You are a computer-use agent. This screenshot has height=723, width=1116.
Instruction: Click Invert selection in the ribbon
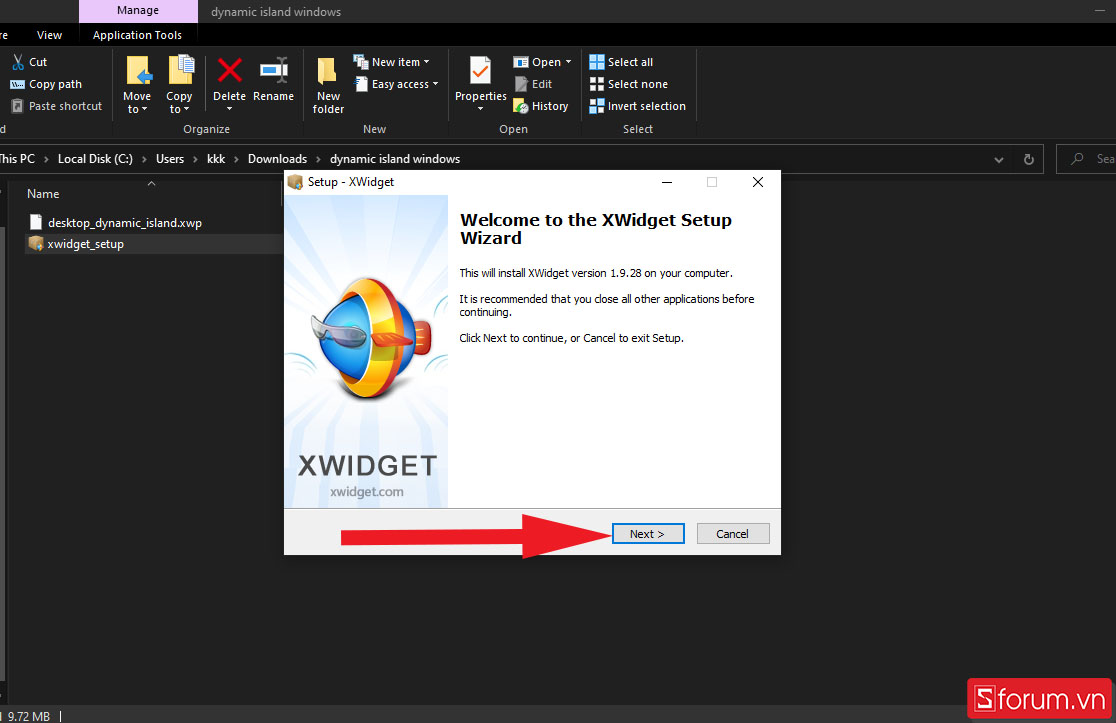(x=638, y=106)
